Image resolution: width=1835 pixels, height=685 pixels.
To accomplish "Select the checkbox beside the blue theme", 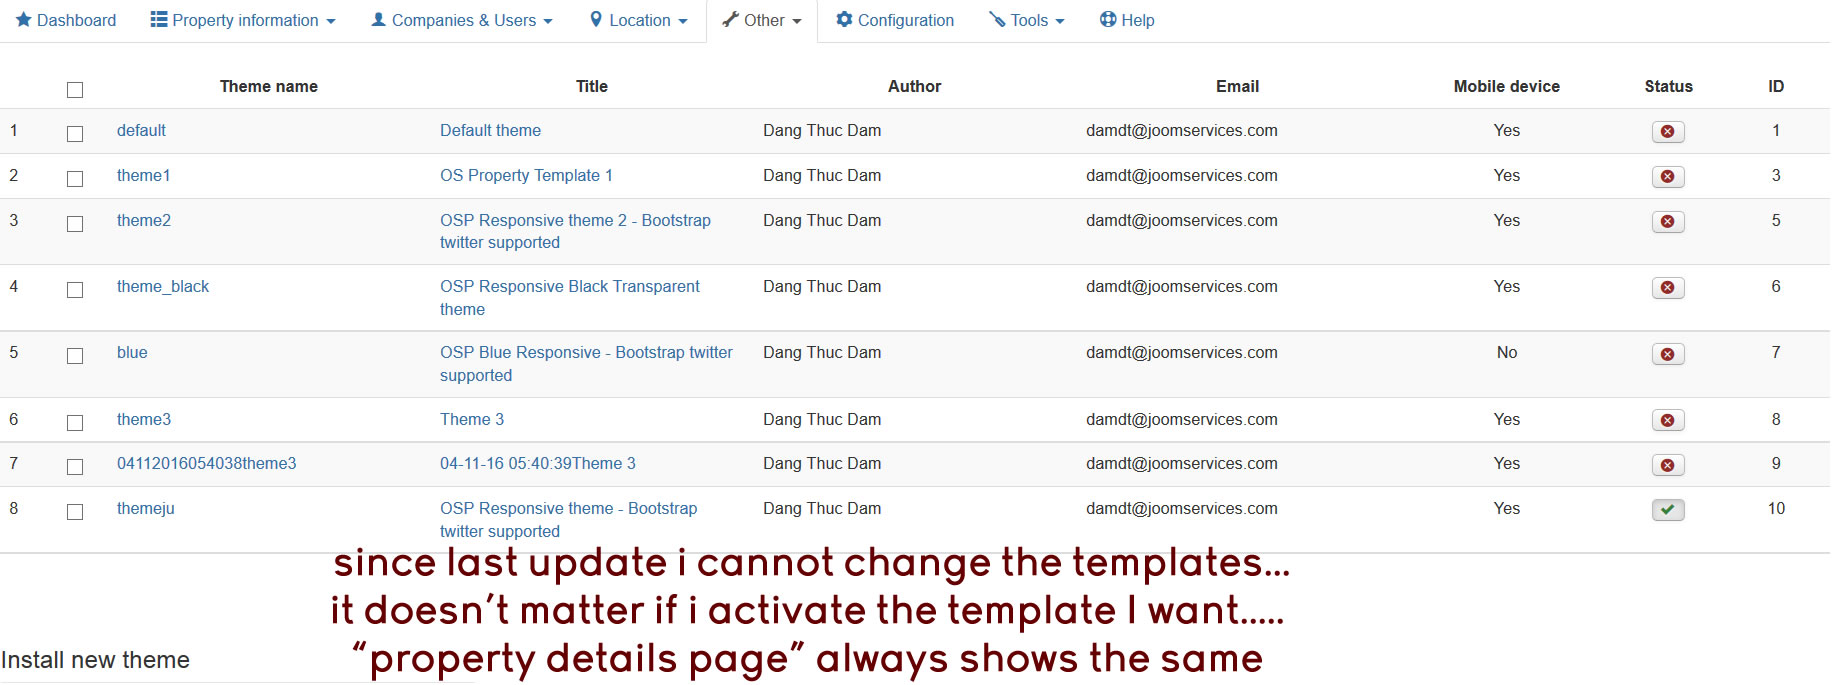I will tap(75, 356).
